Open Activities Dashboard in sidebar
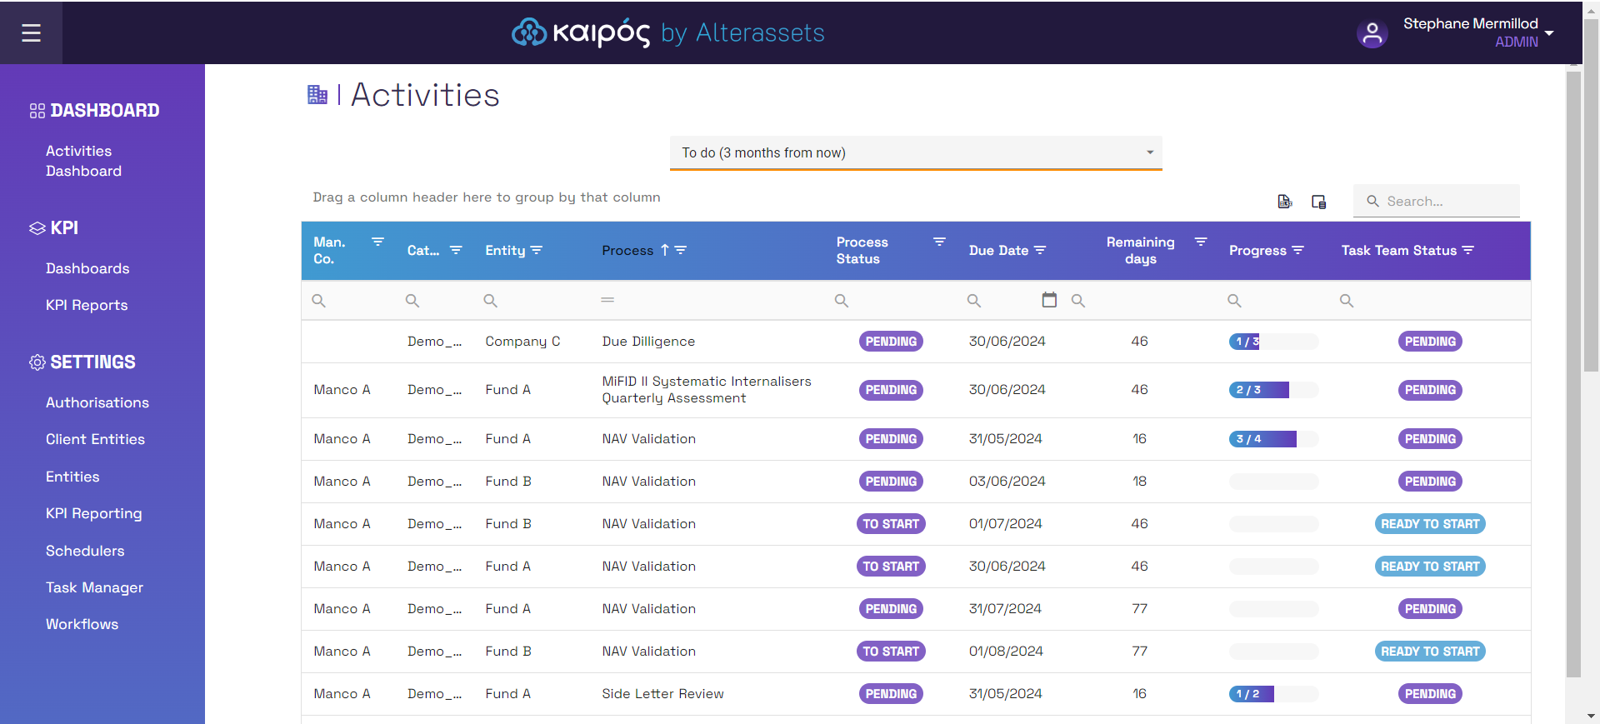The image size is (1600, 724). click(84, 161)
